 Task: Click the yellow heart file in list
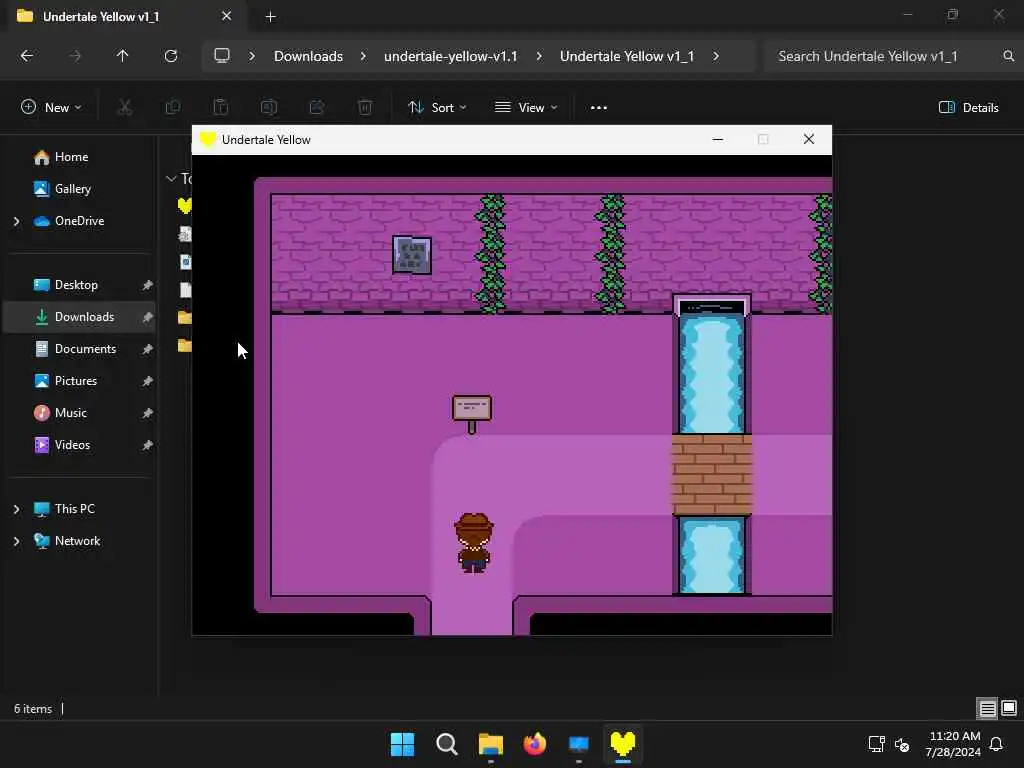(185, 206)
